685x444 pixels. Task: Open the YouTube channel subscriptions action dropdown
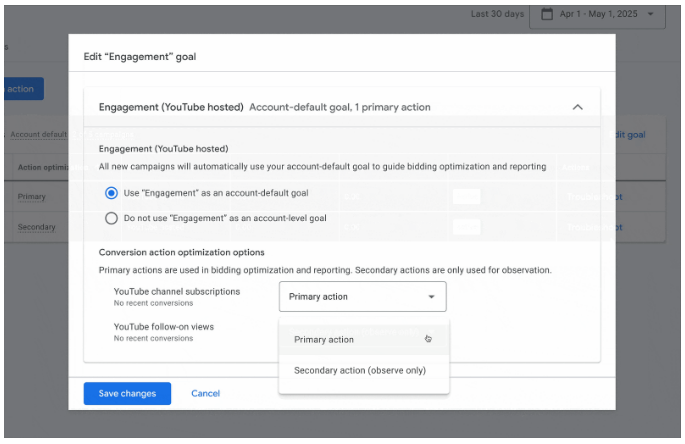pyautogui.click(x=363, y=296)
